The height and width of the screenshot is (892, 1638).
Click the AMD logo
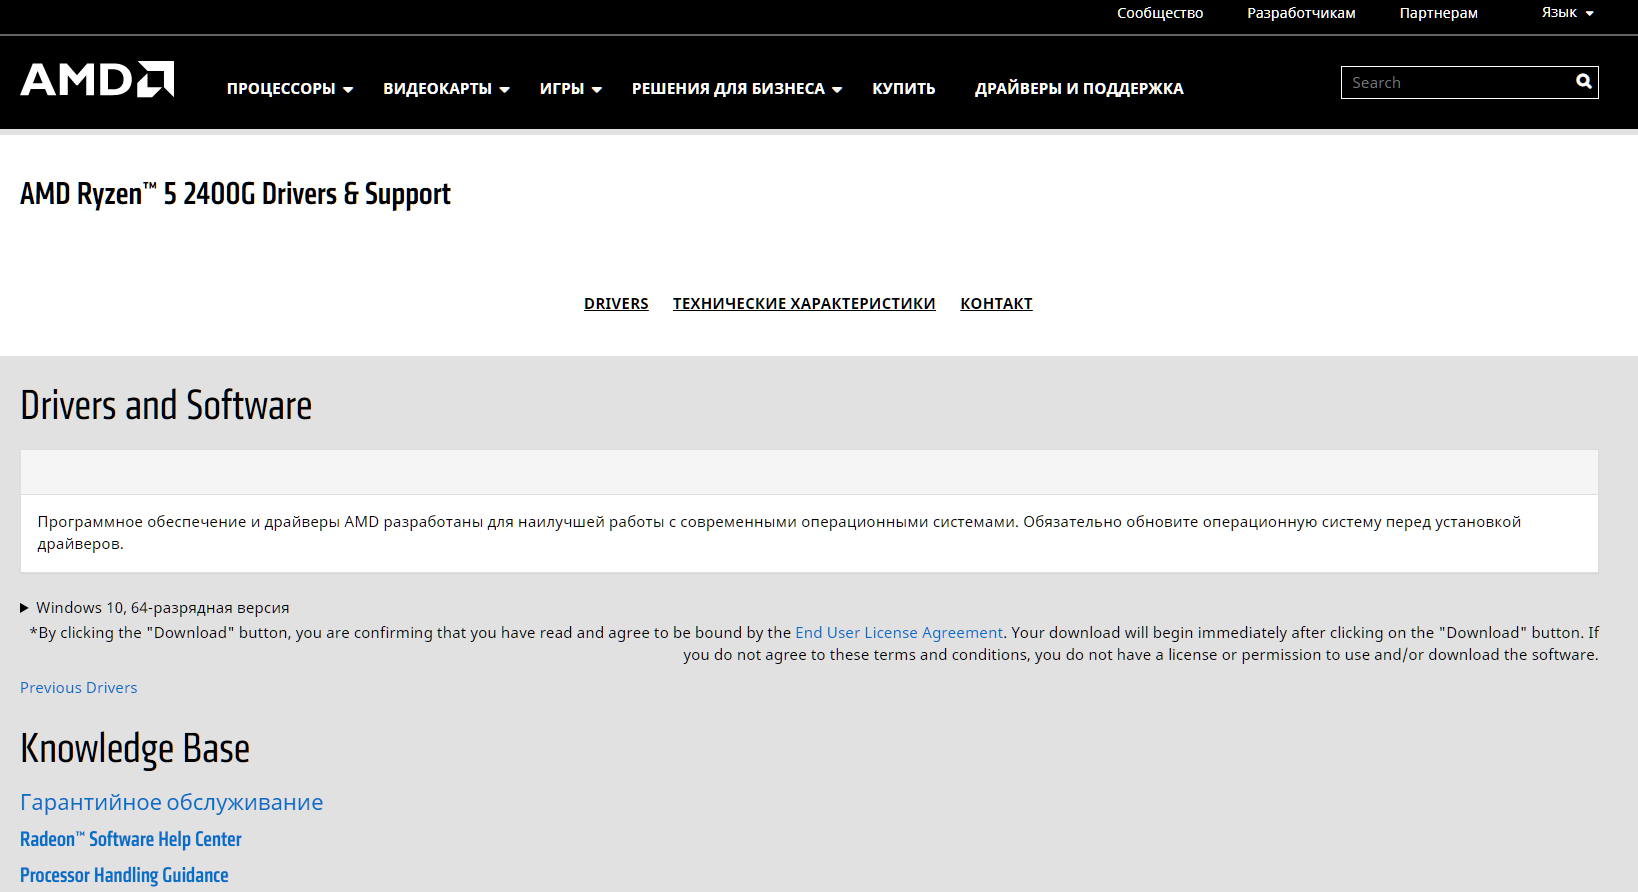click(x=97, y=80)
